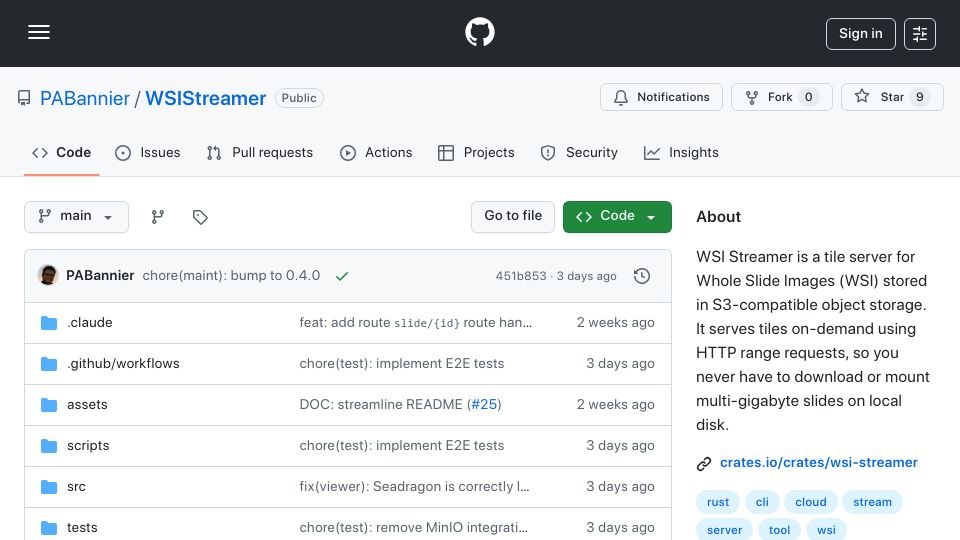Open the .claude folder
The height and width of the screenshot is (540, 960).
tap(90, 323)
